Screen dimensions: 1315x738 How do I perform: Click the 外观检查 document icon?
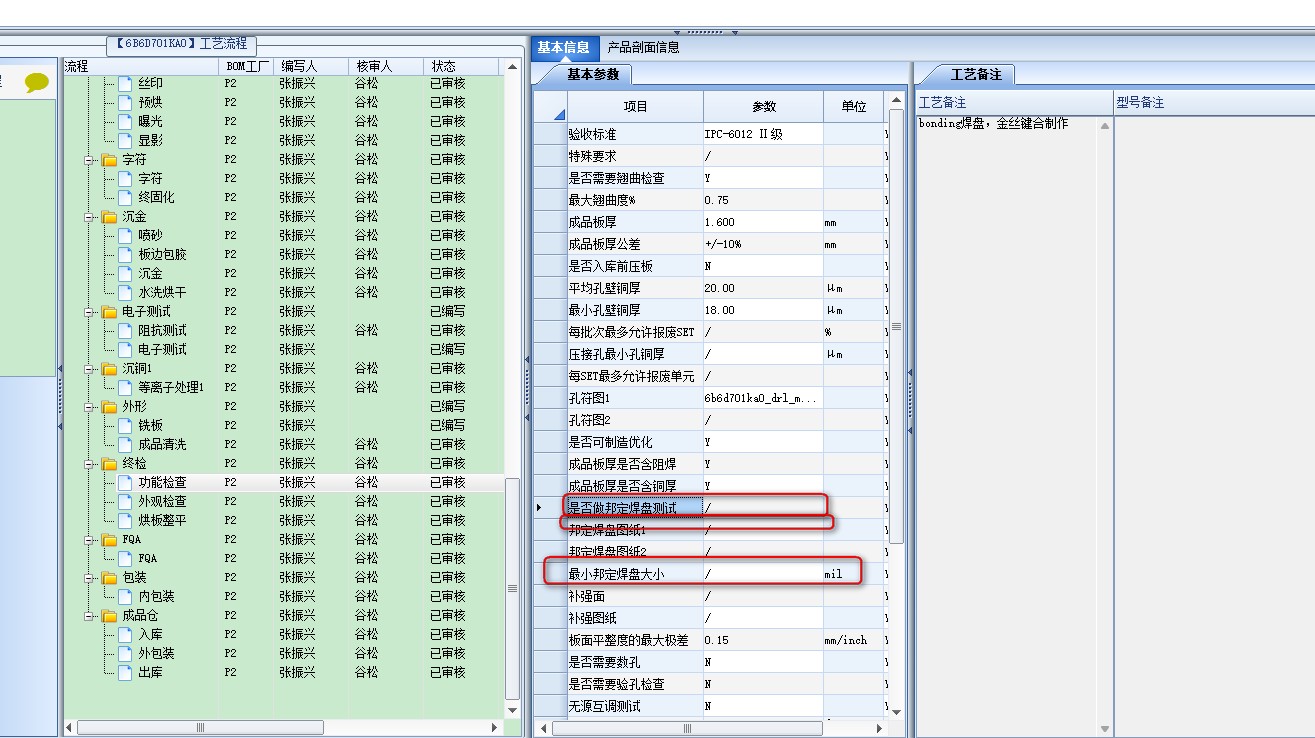125,501
